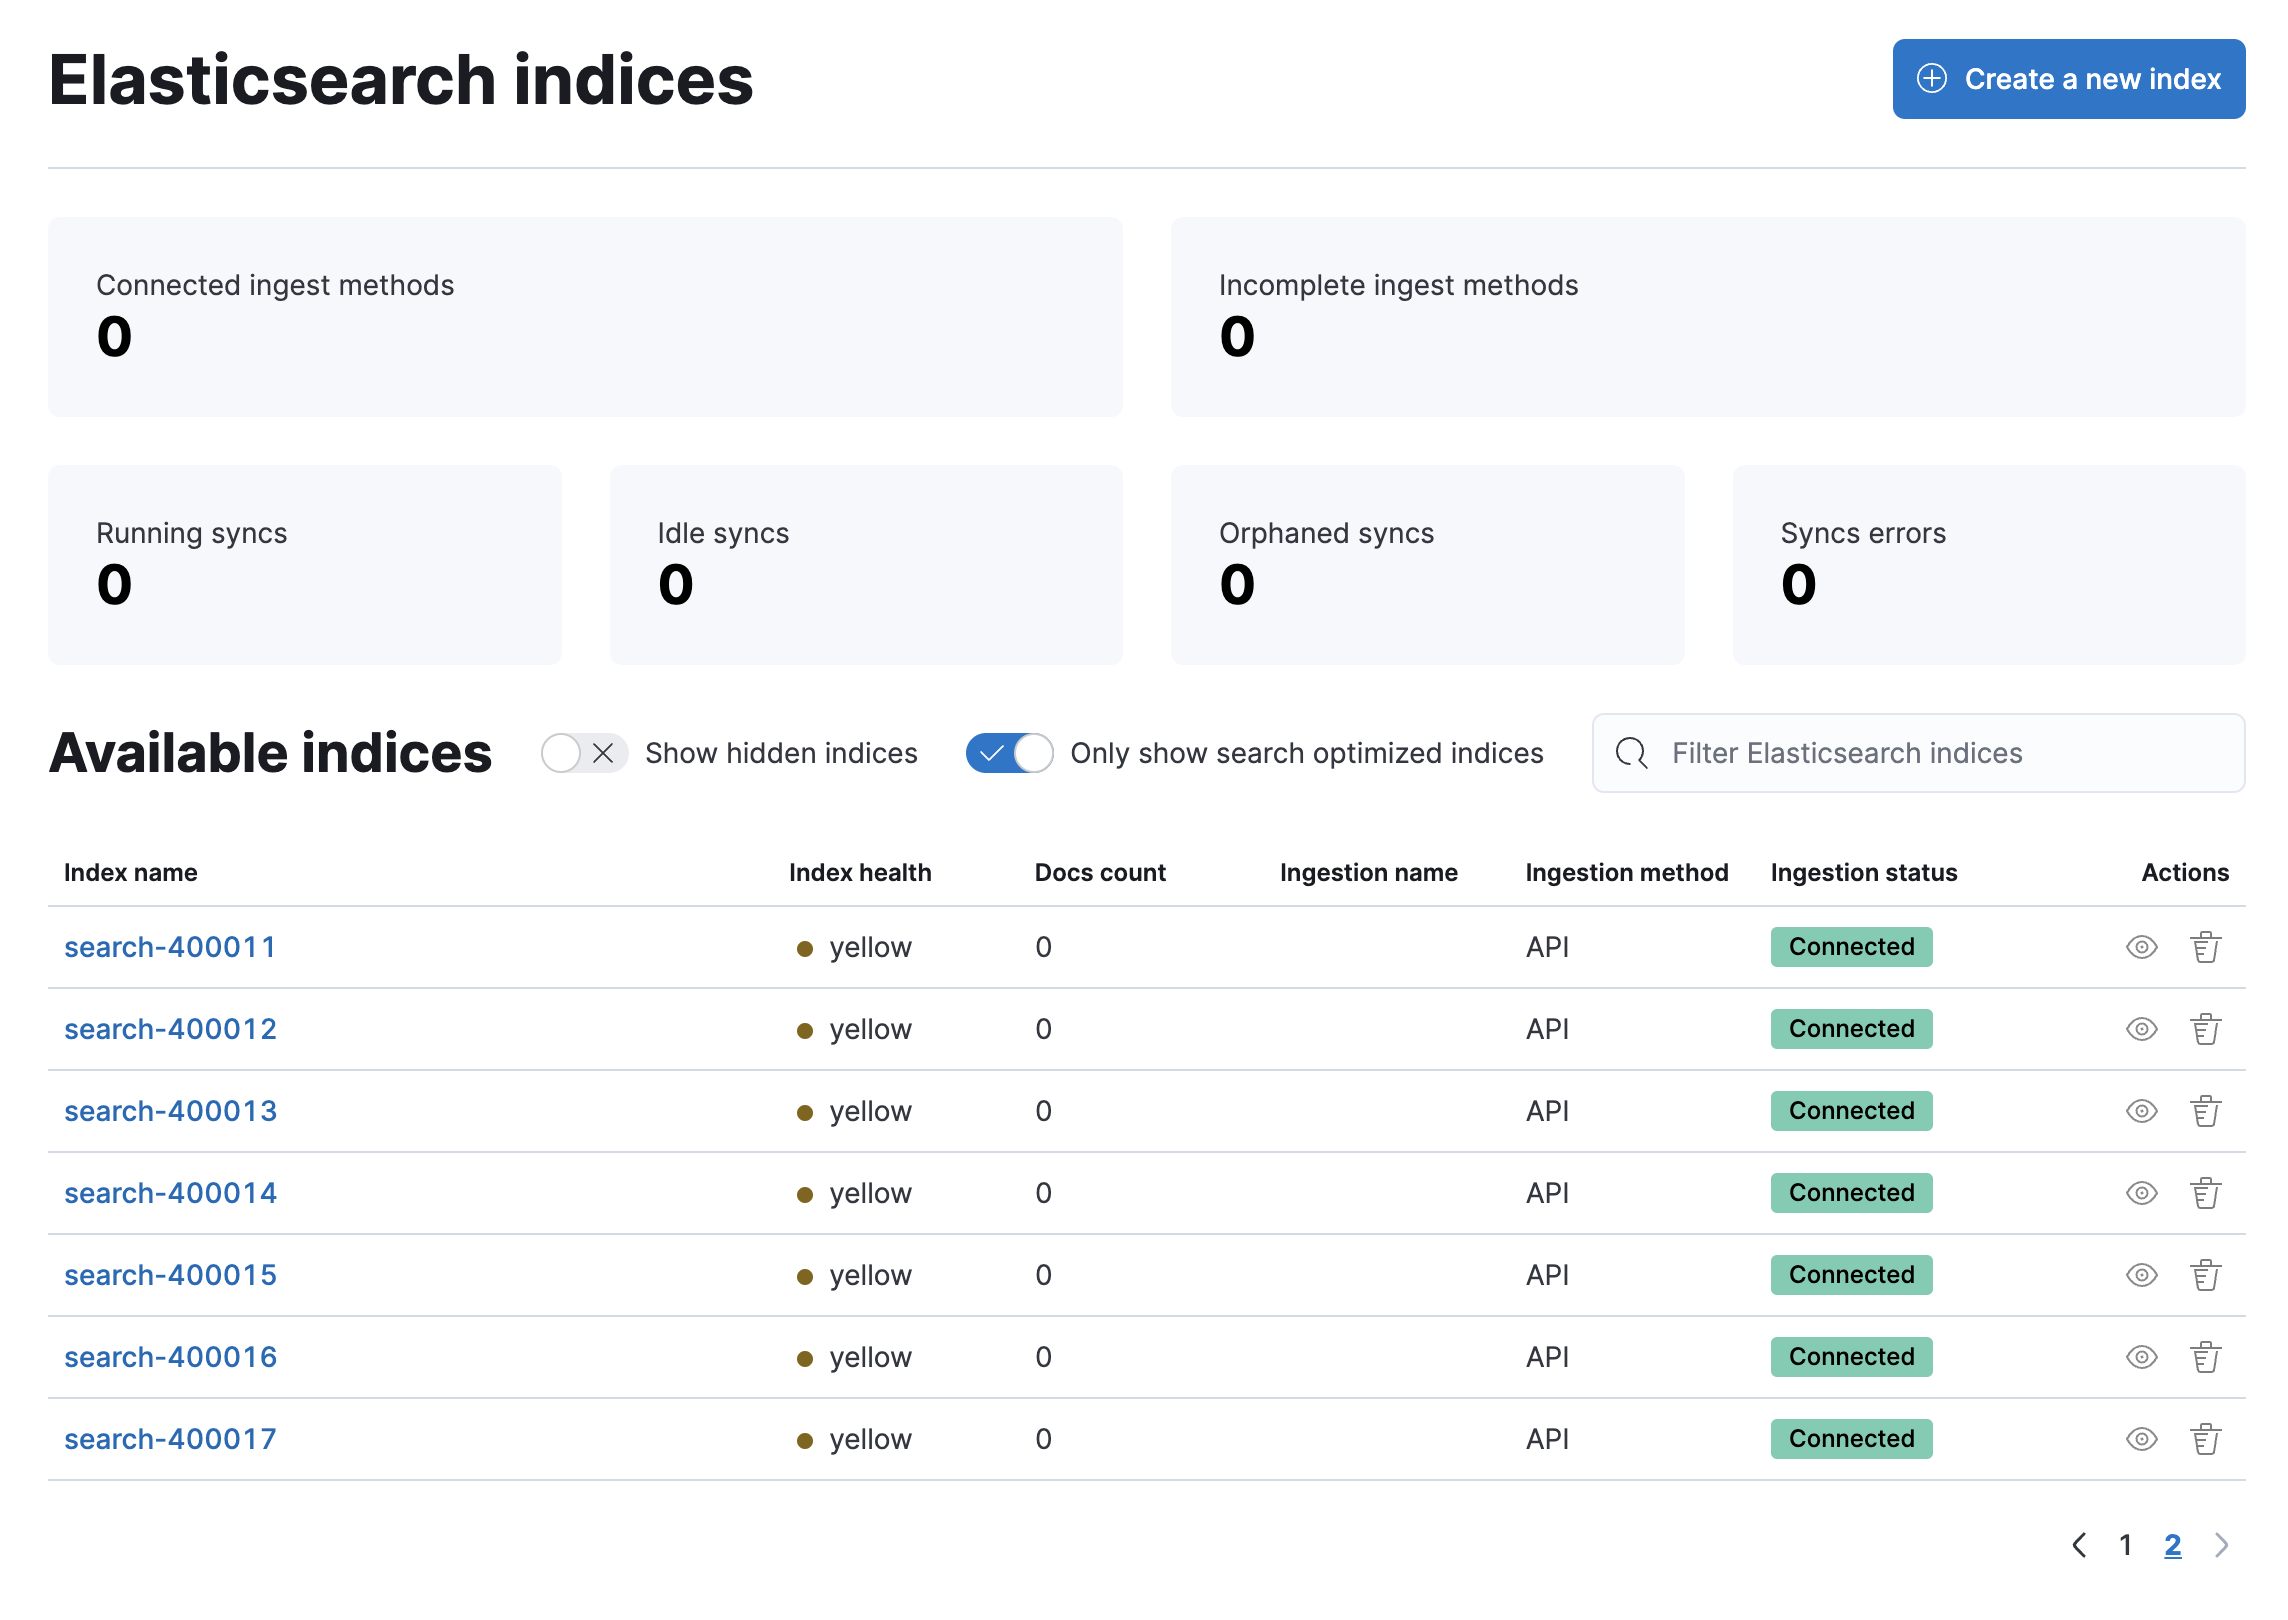
Task: Click Index health column header
Action: click(860, 873)
